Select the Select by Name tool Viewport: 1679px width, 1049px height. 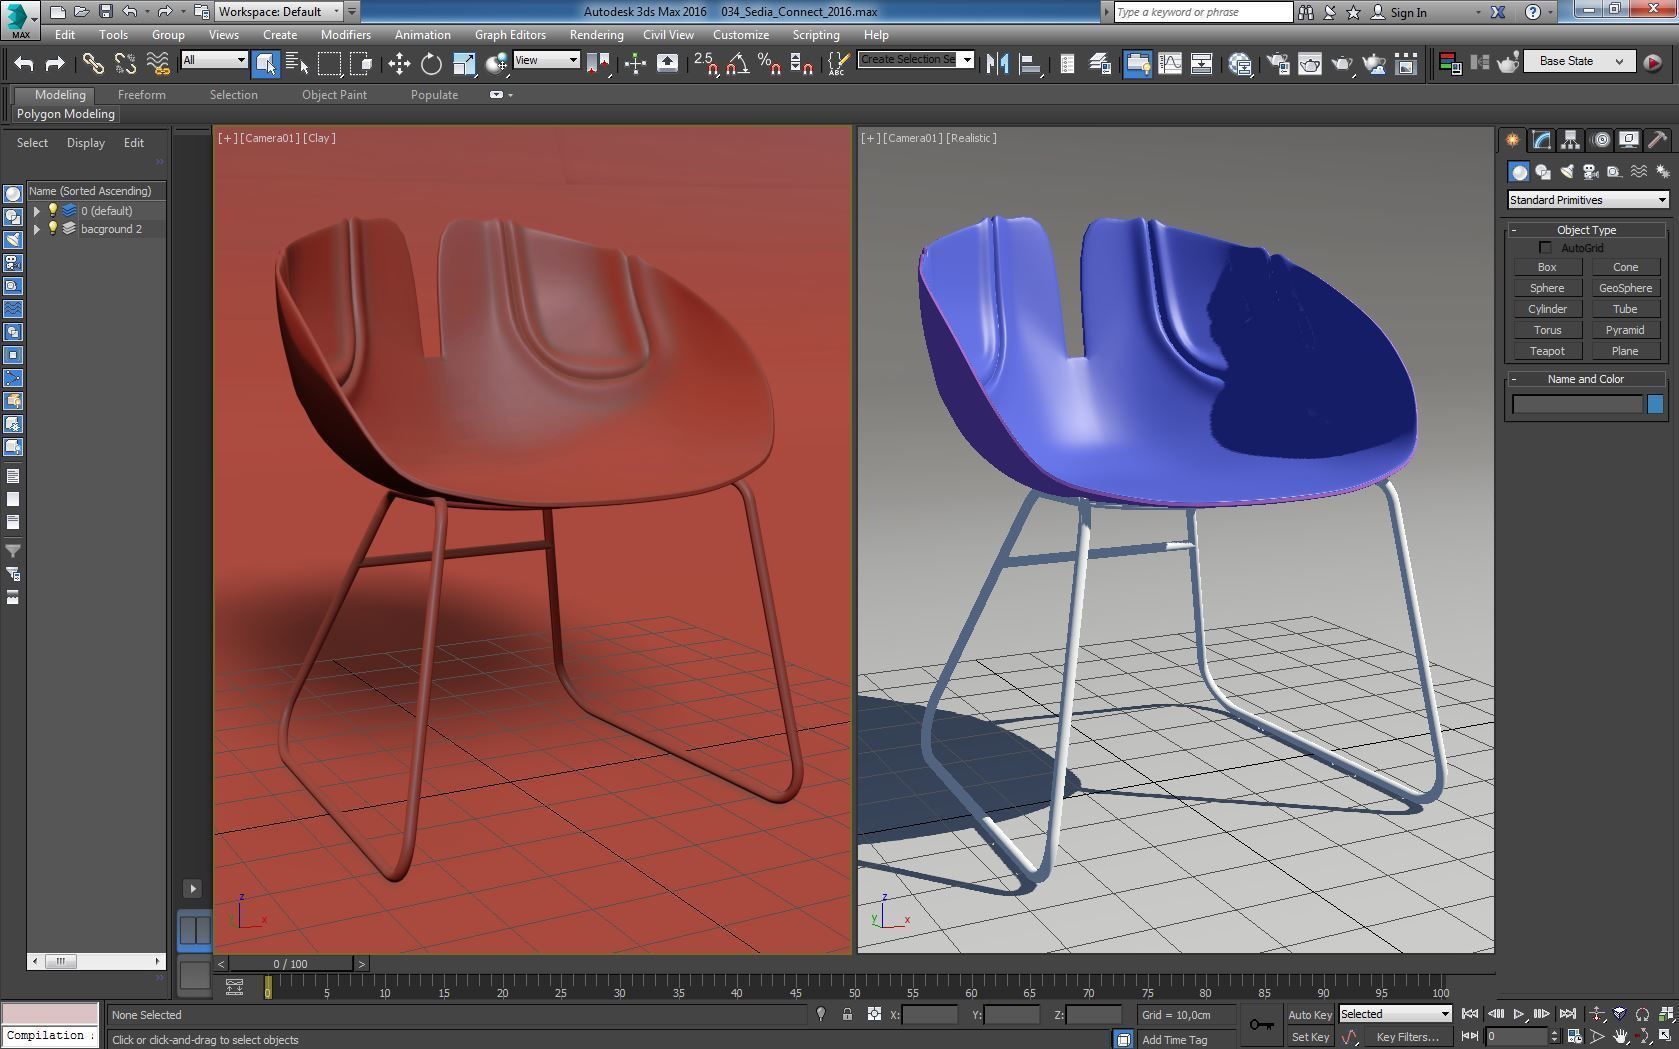point(298,63)
